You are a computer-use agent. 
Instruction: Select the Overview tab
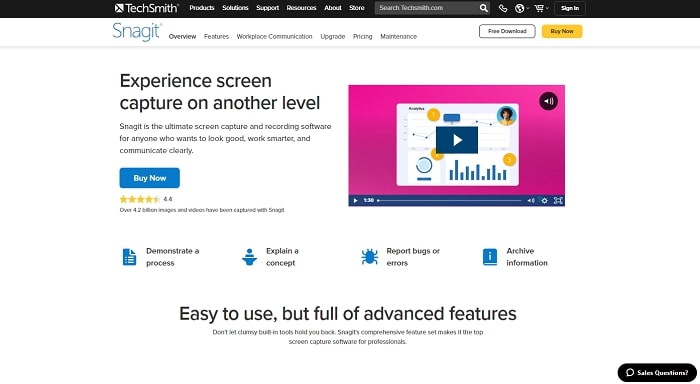click(x=182, y=37)
